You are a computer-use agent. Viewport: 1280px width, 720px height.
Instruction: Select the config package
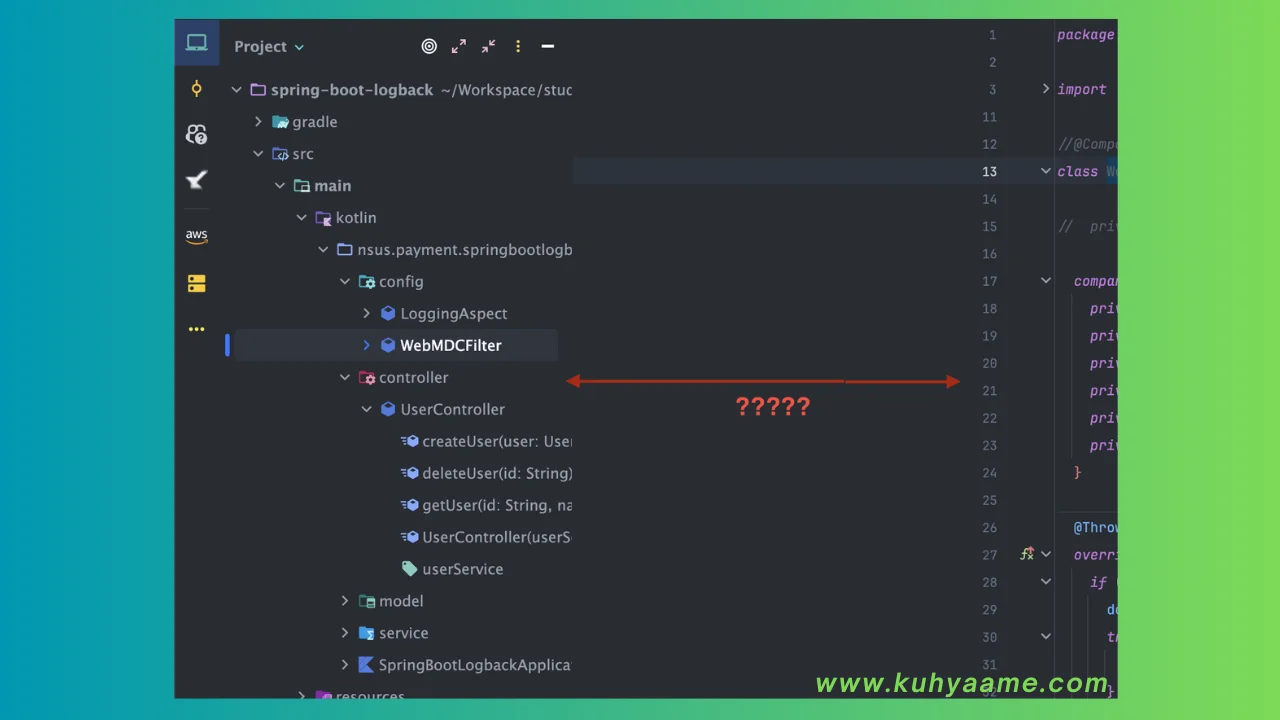coord(401,282)
